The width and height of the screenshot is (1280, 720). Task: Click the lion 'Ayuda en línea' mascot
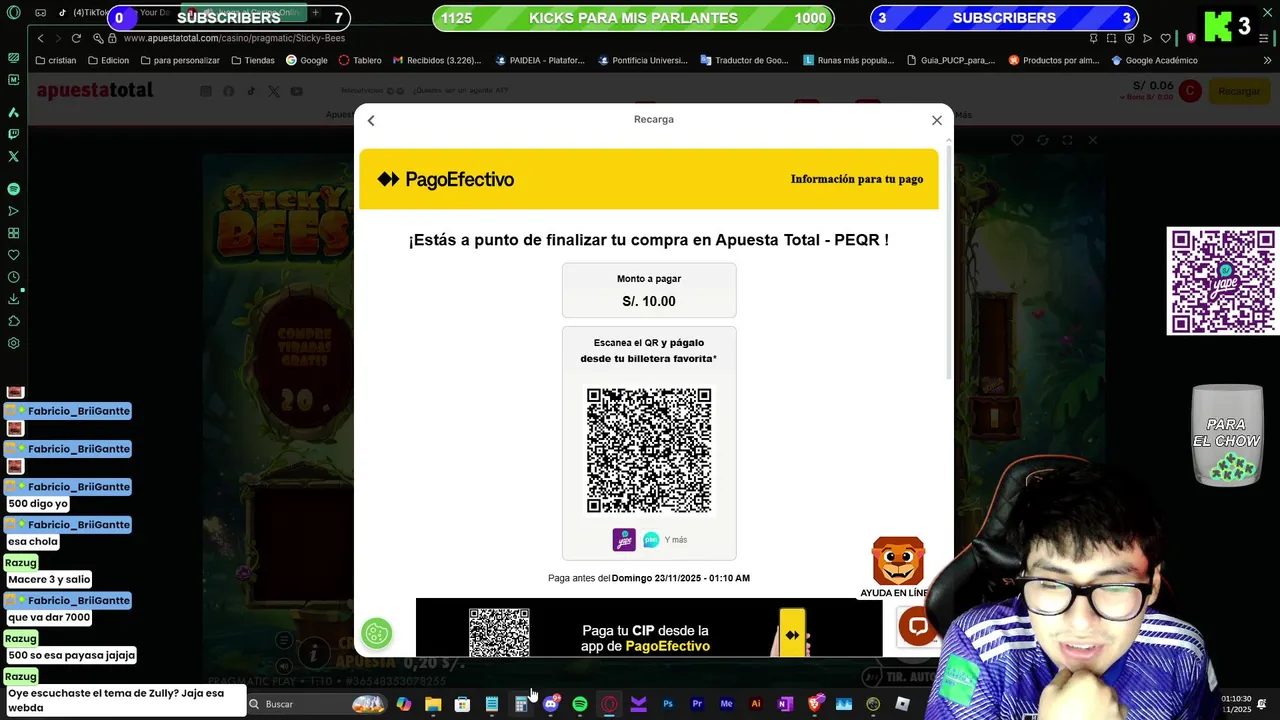click(898, 561)
